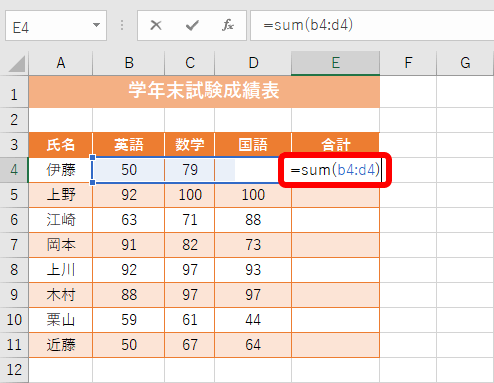This screenshot has height=383, width=494.
Task: Click 上川's Japanese score 93
Action: coord(253,270)
